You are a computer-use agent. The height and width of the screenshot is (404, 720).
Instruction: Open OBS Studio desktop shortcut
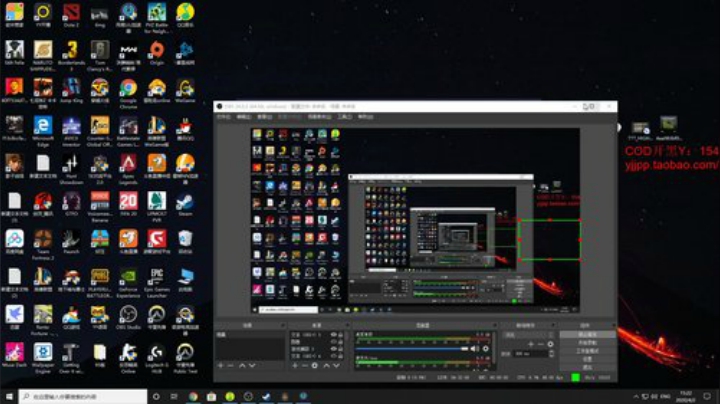tap(128, 318)
